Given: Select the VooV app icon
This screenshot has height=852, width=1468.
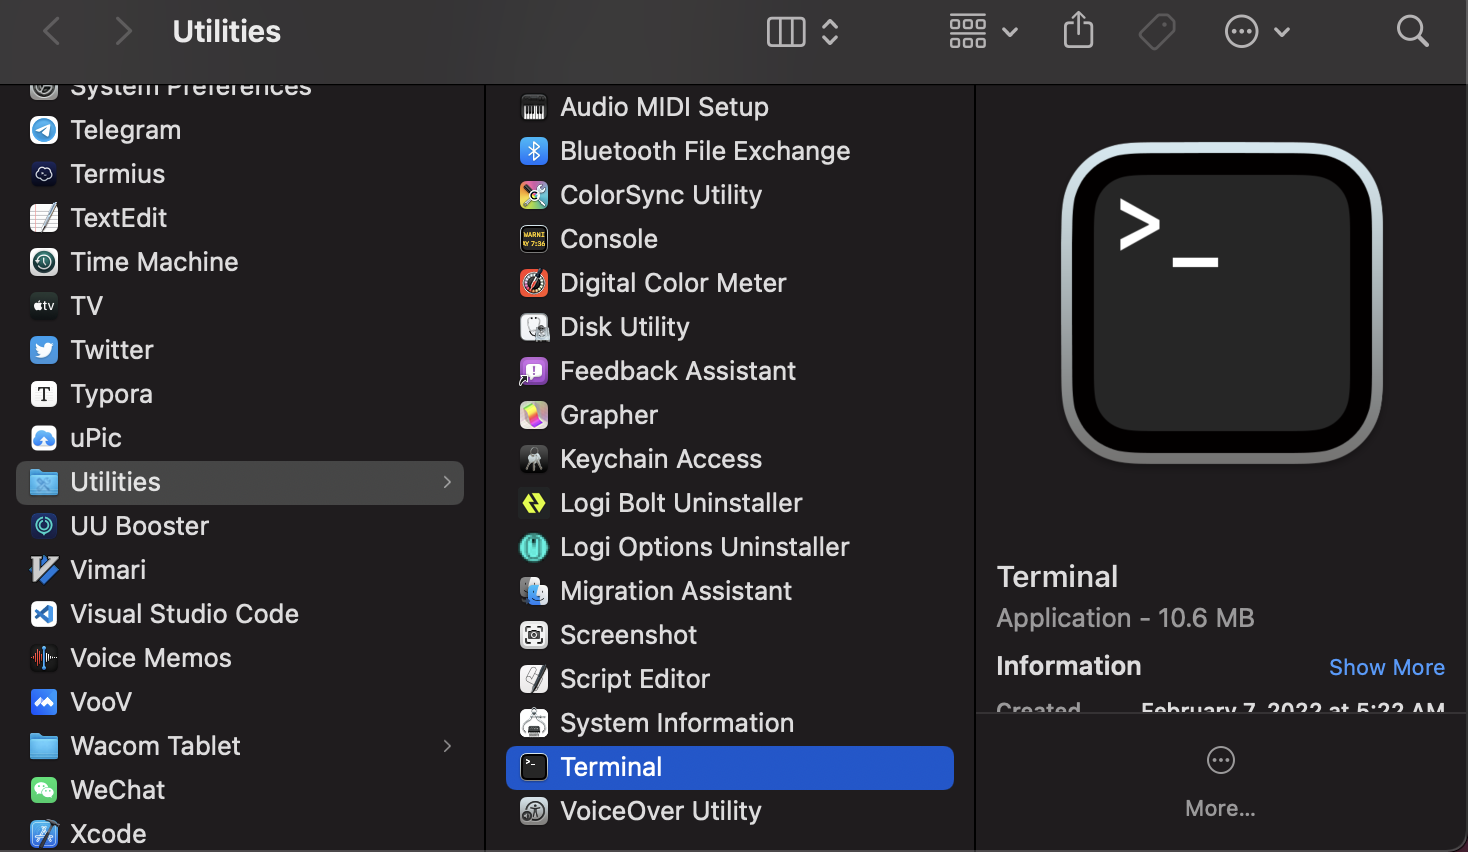Looking at the screenshot, I should click(44, 702).
